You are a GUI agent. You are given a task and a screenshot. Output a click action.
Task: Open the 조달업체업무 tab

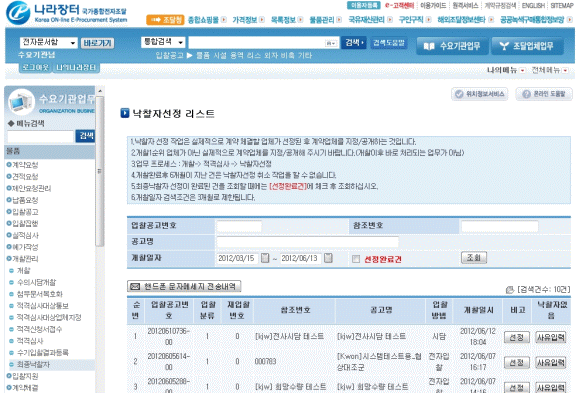[527, 46]
